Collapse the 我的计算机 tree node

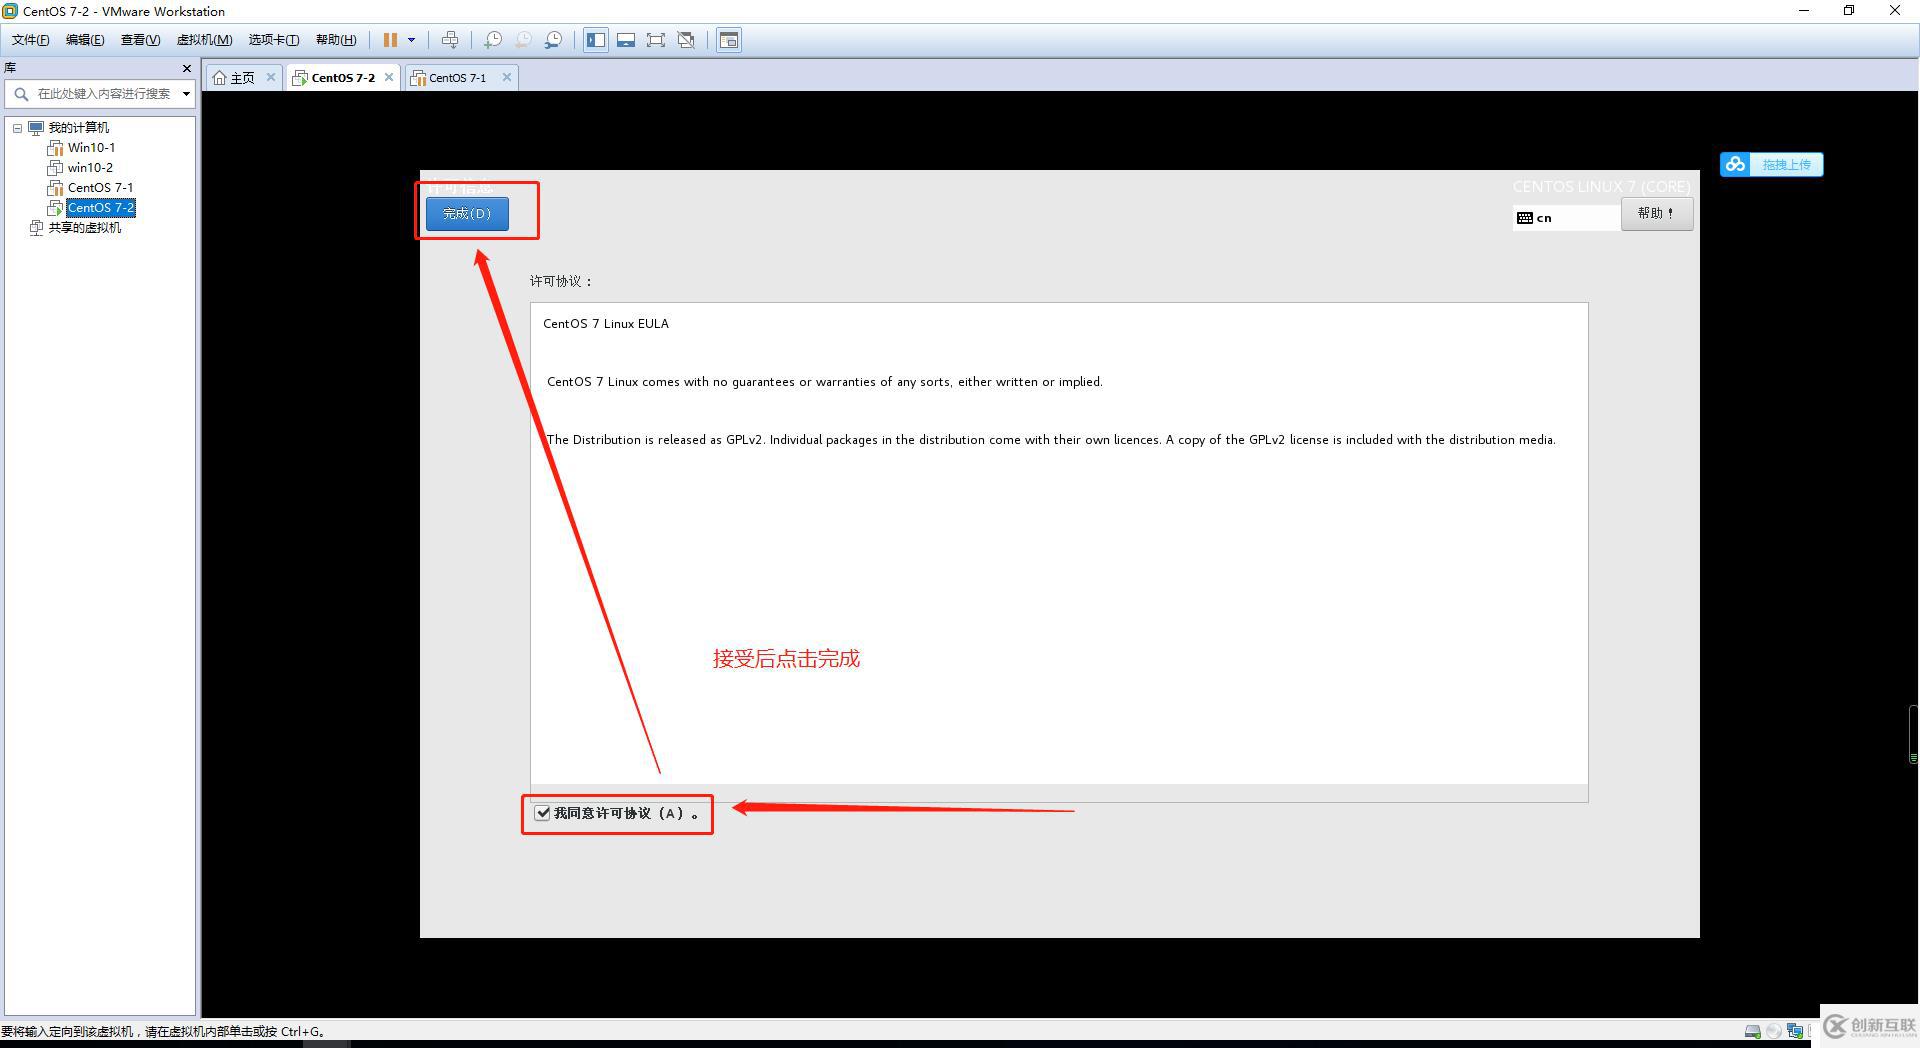(17, 128)
